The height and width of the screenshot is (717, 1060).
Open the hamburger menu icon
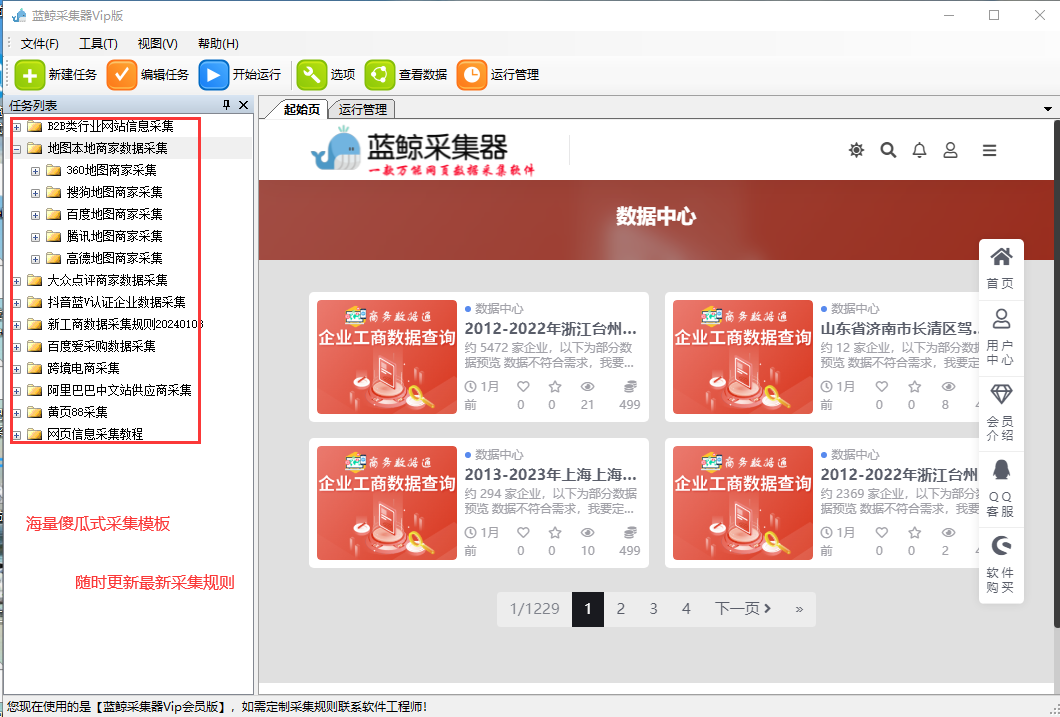(990, 150)
